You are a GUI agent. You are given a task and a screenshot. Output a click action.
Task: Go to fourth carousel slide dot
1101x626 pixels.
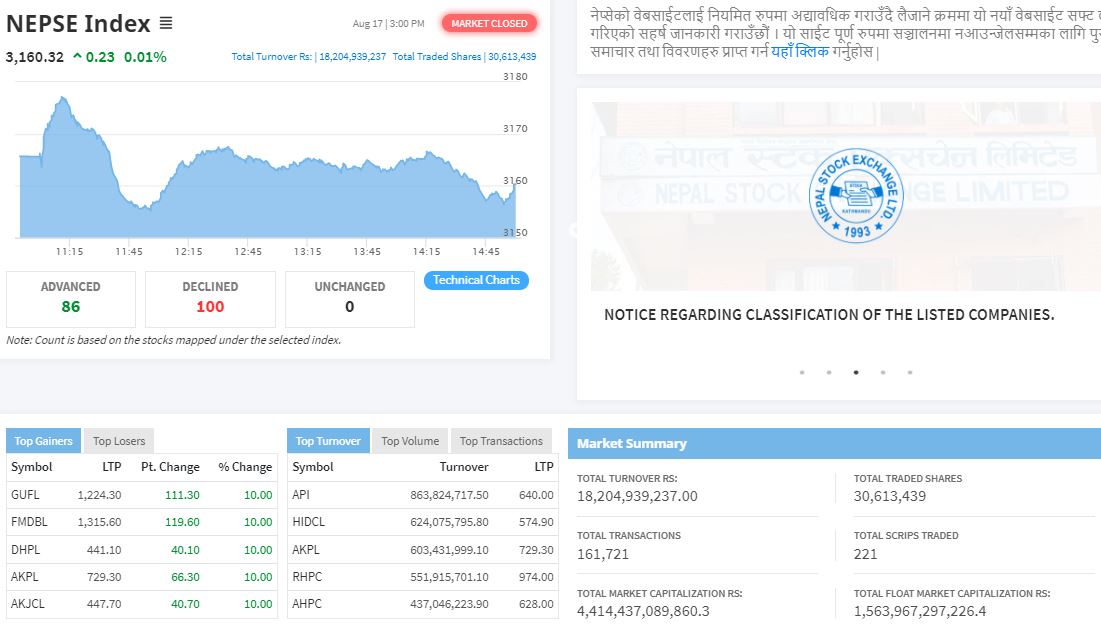[883, 373]
